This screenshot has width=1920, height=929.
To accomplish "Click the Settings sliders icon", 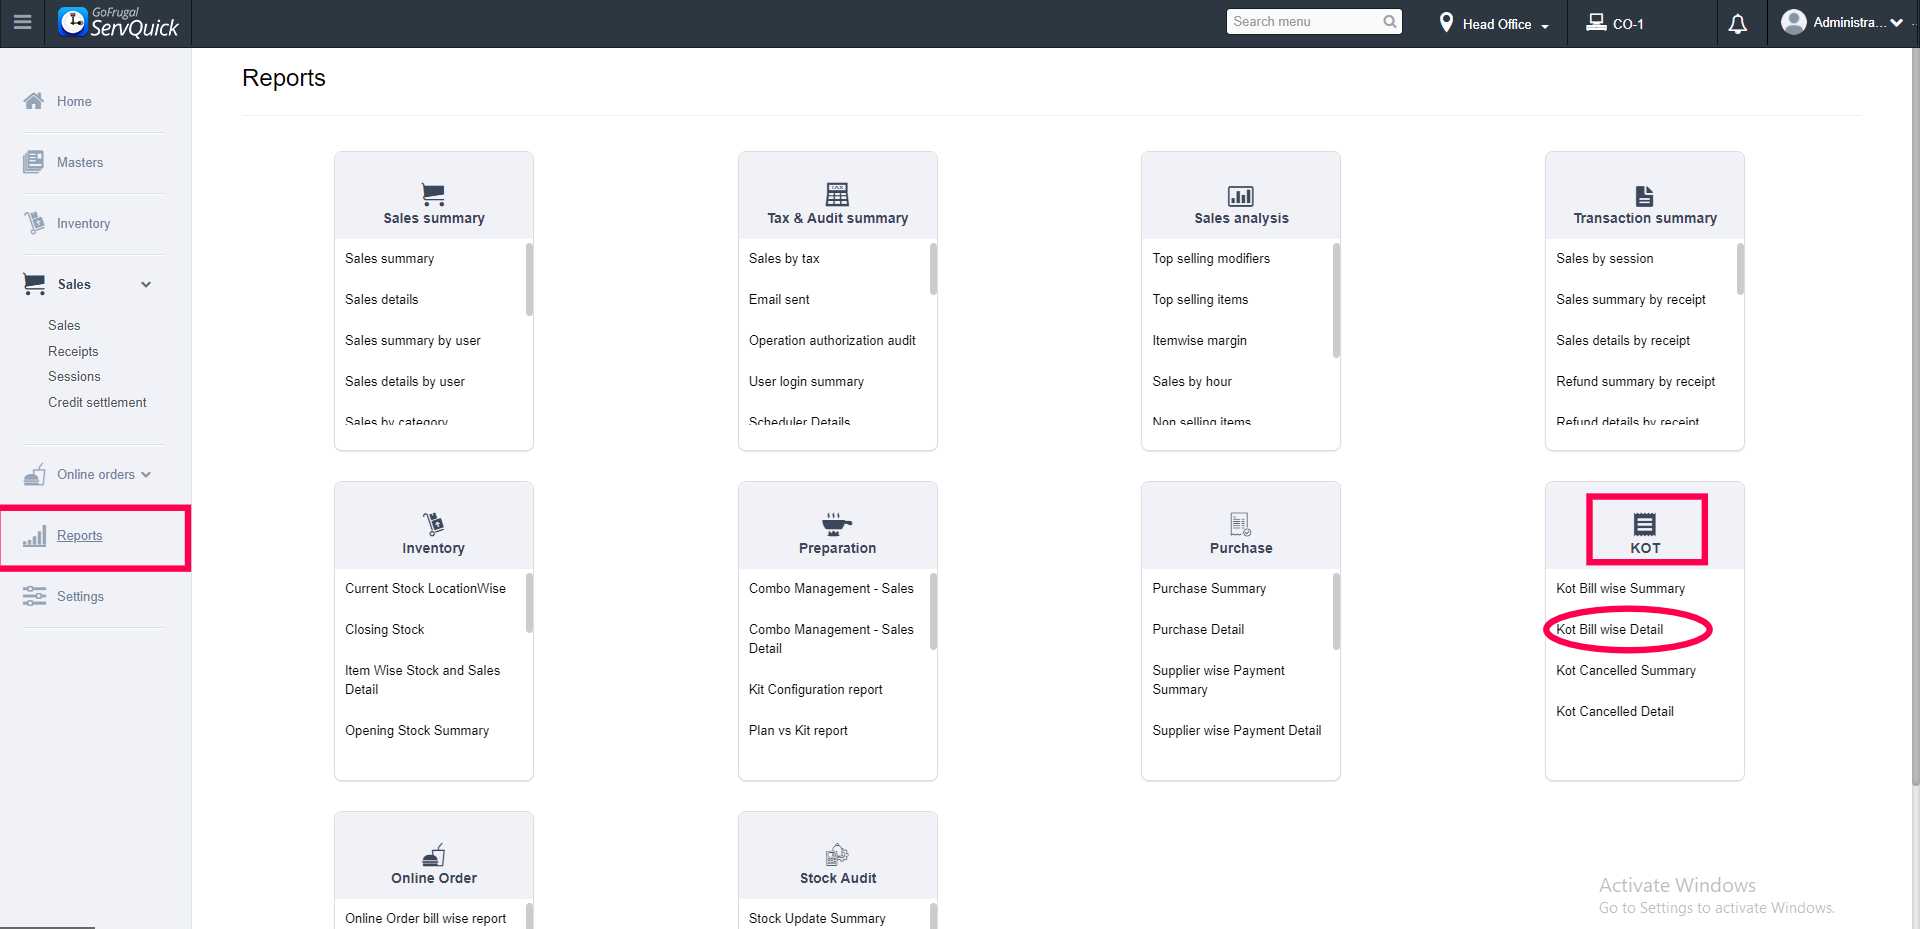I will 34,596.
